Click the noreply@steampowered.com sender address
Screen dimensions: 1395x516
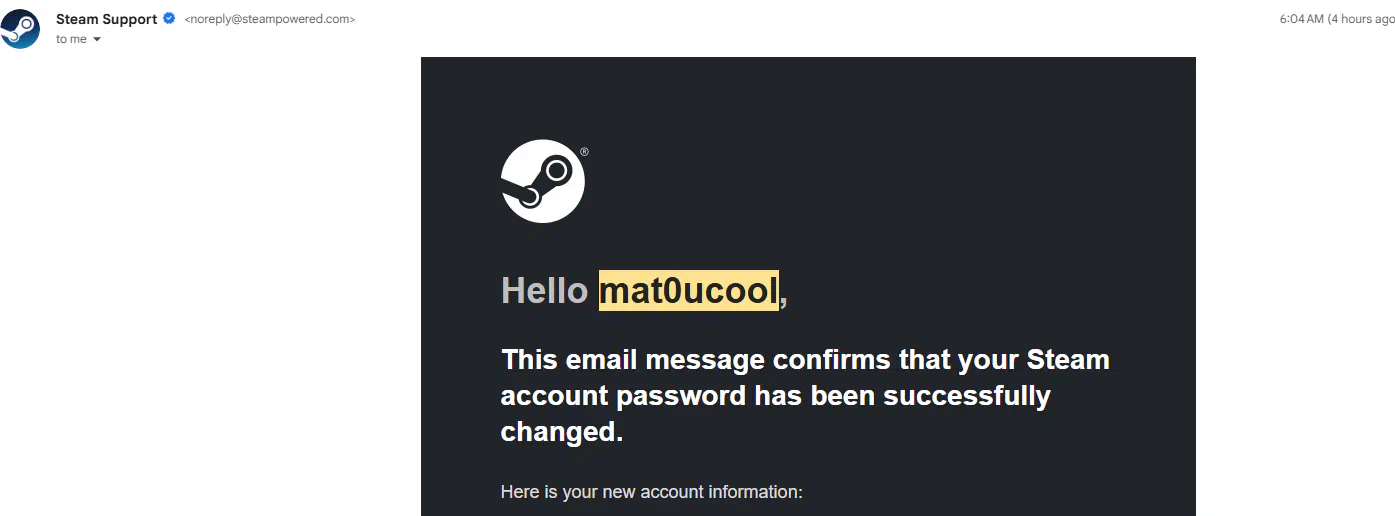(x=270, y=19)
